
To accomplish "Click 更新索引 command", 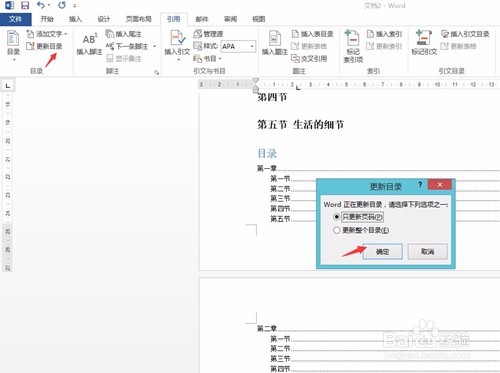I will [384, 46].
